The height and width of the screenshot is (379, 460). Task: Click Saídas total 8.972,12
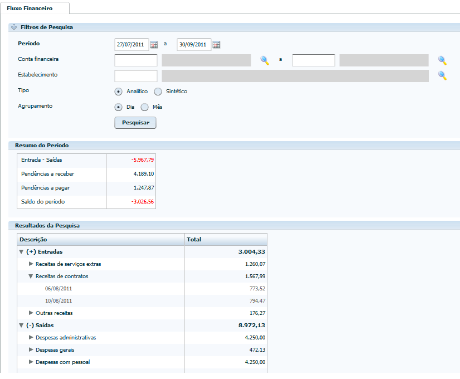(x=252, y=325)
